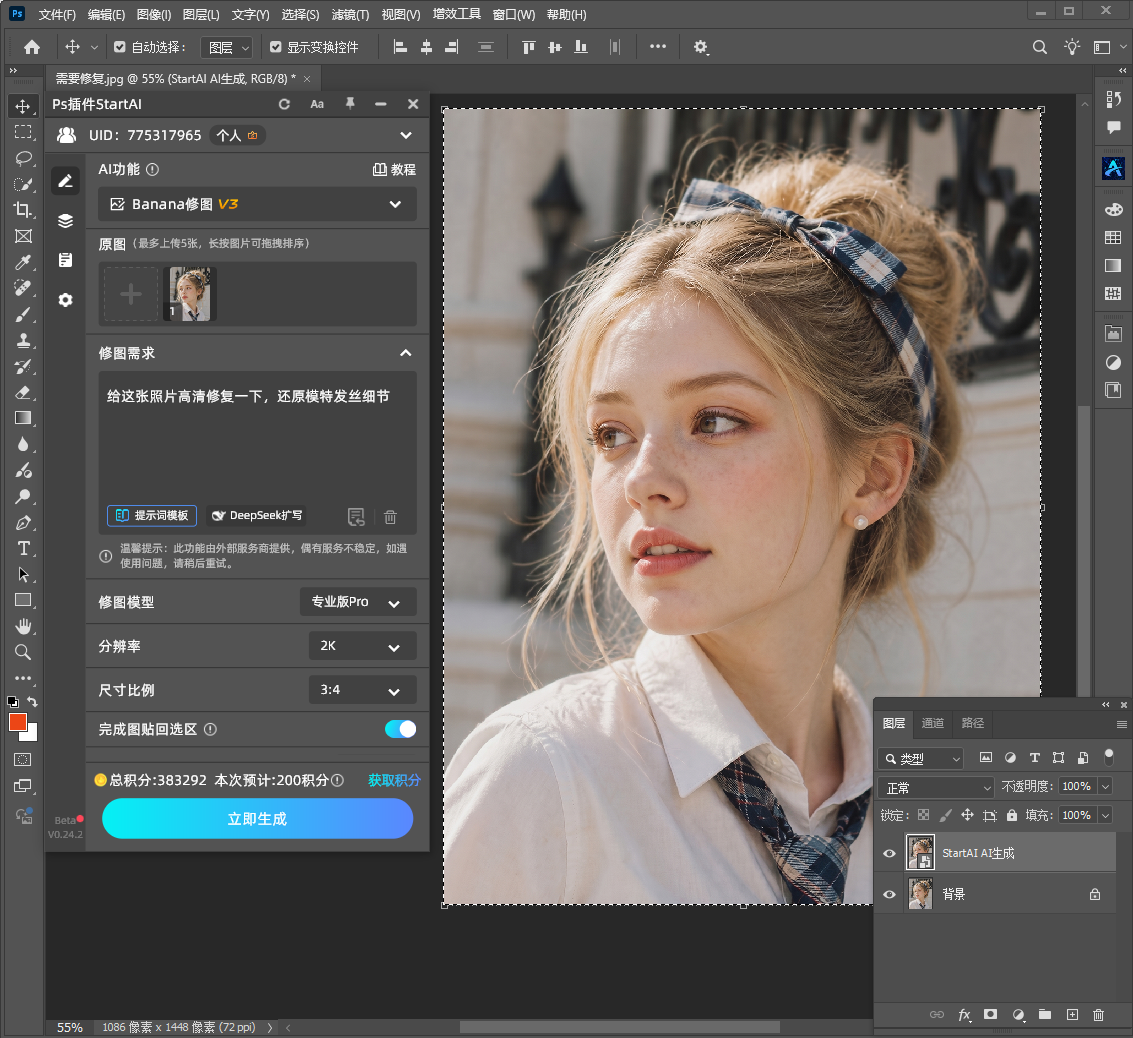
Task: Select the Horizontal Type tool
Action: [22, 548]
